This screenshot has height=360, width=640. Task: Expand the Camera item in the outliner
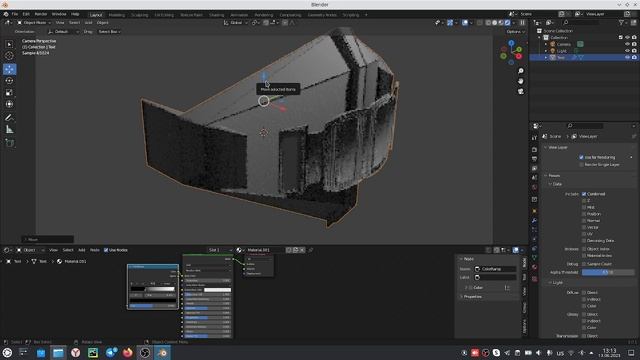tap(546, 44)
